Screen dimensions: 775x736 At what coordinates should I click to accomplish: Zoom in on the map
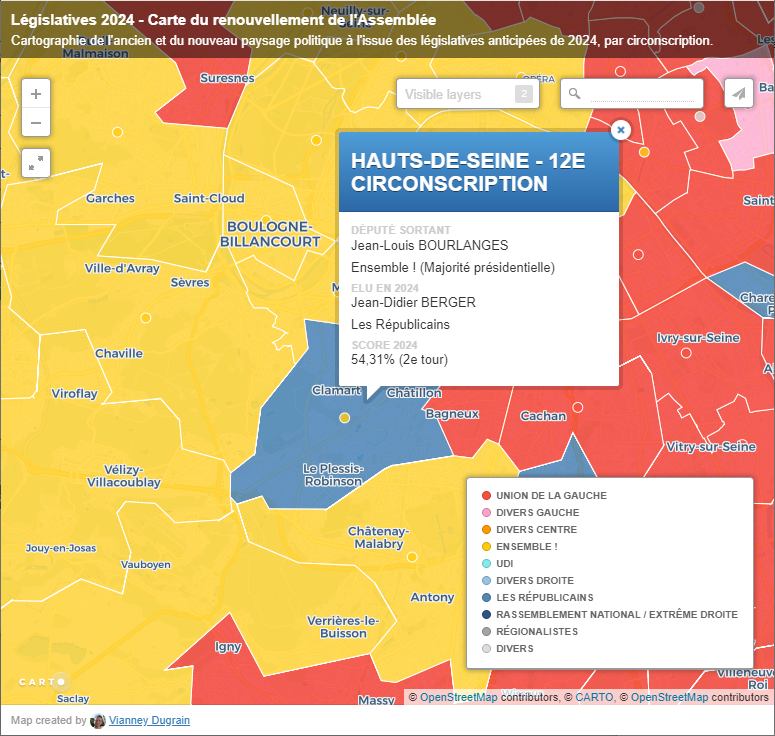(36, 94)
